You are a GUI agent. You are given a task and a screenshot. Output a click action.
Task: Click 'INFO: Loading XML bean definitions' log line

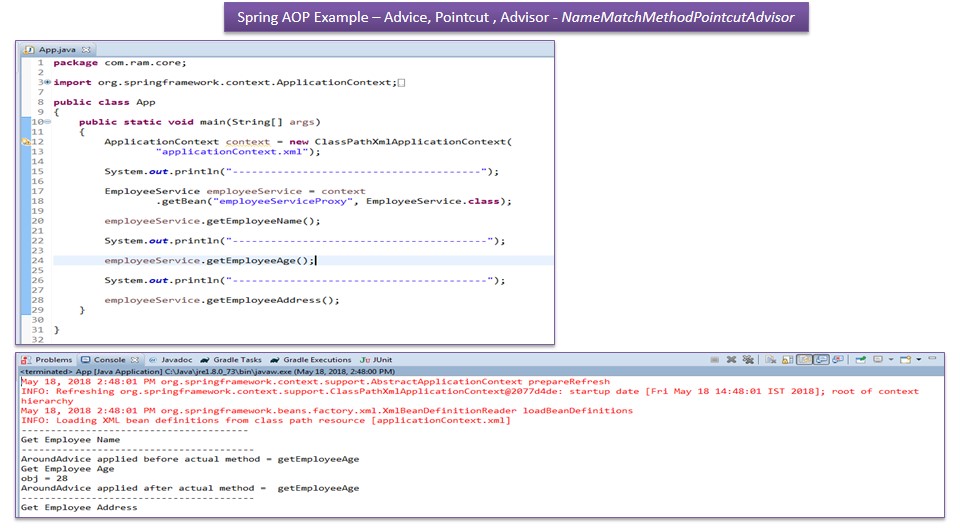click(265, 420)
